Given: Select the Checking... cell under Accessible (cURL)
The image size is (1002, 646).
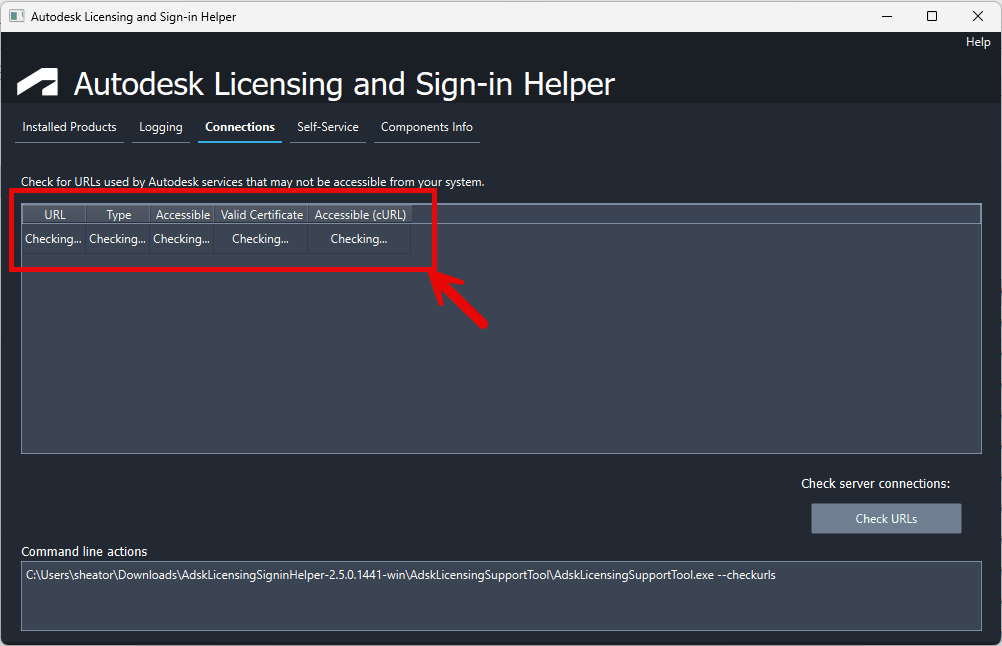Looking at the screenshot, I should tap(359, 239).
